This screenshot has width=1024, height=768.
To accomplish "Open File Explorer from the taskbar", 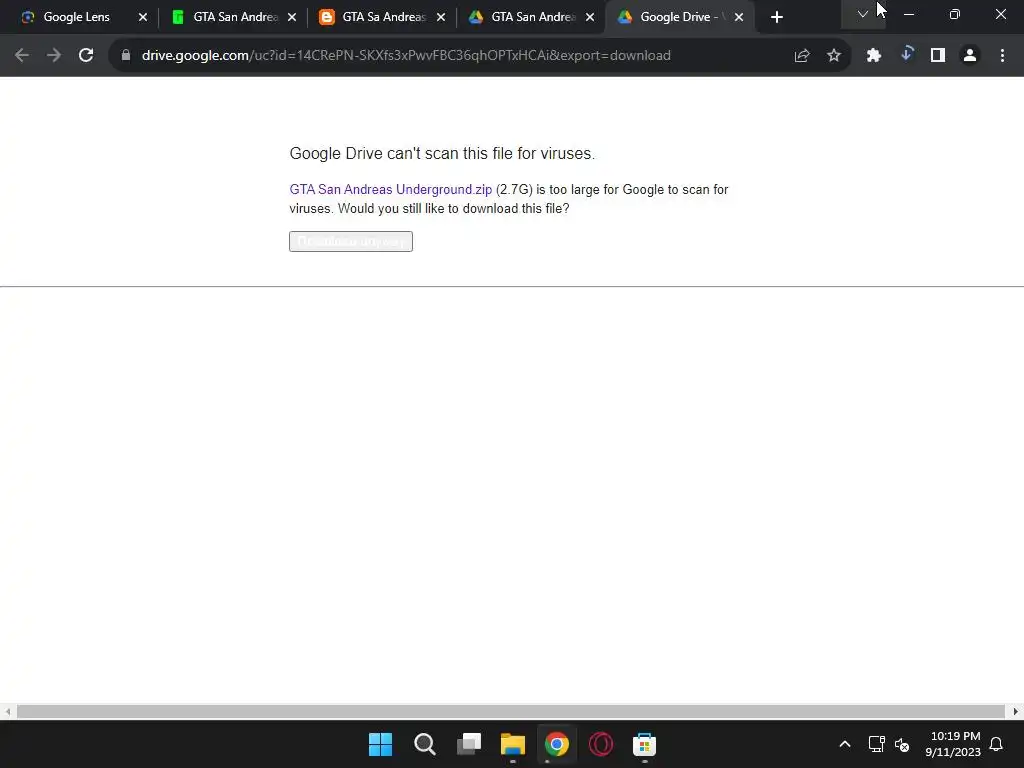I will pyautogui.click(x=513, y=744).
